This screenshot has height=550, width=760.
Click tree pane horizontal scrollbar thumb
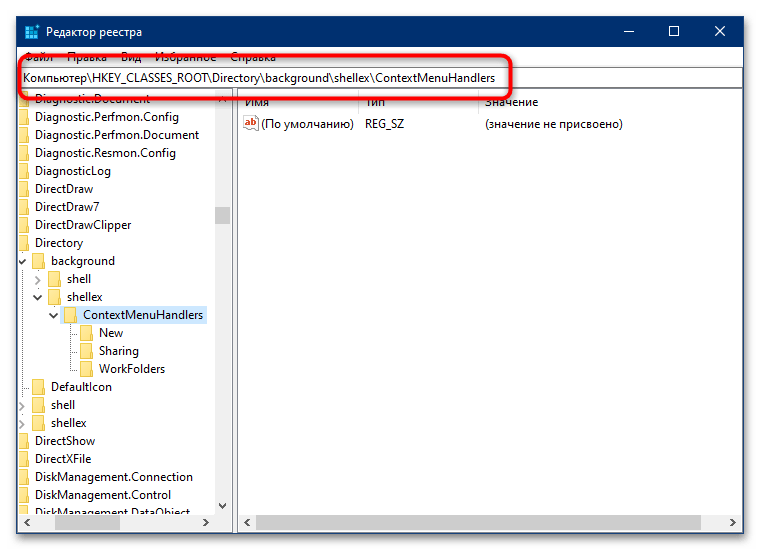pos(87,523)
